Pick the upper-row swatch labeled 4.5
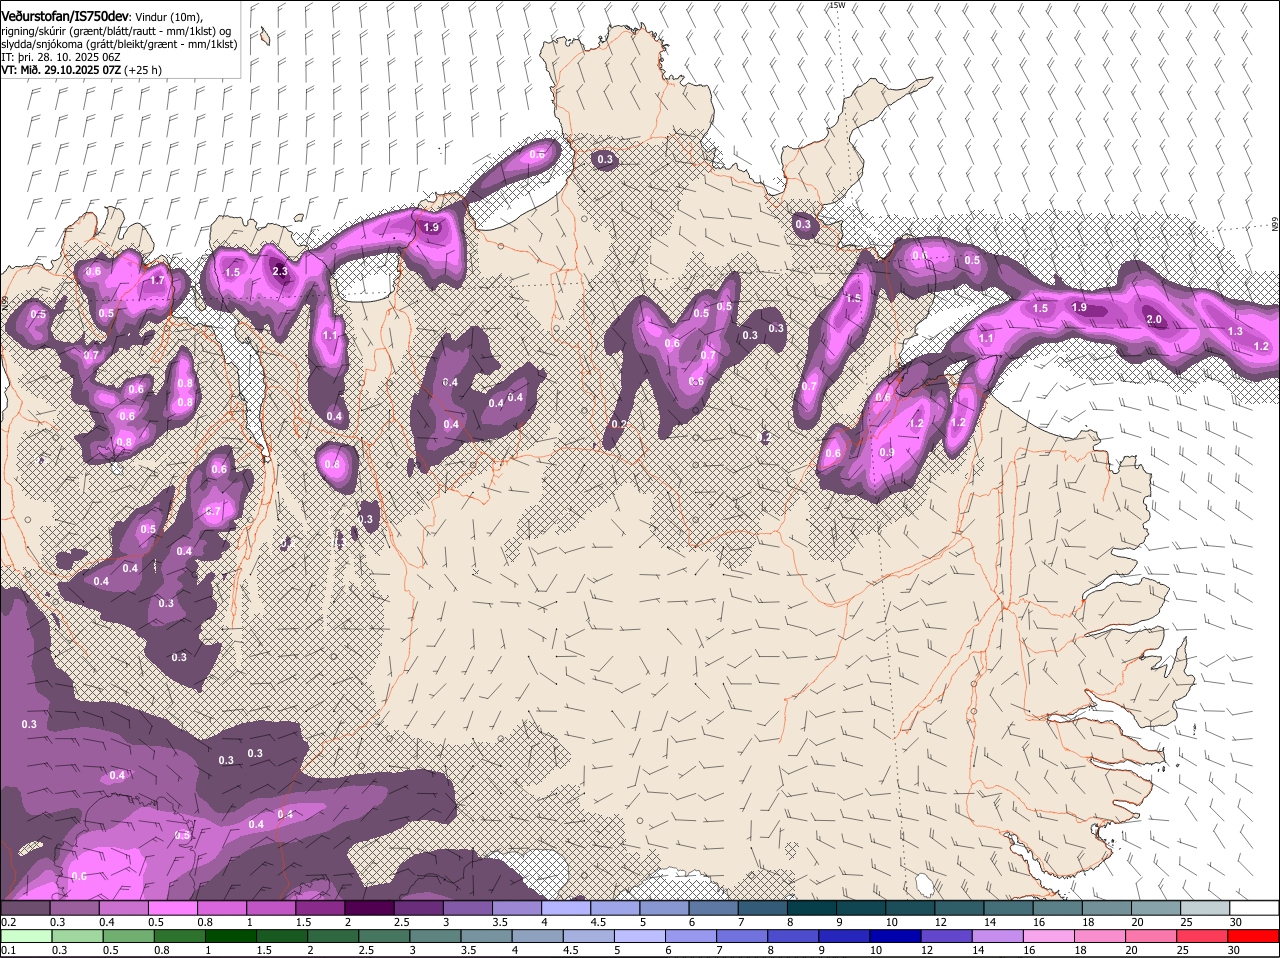The image size is (1280, 958). coord(615,907)
